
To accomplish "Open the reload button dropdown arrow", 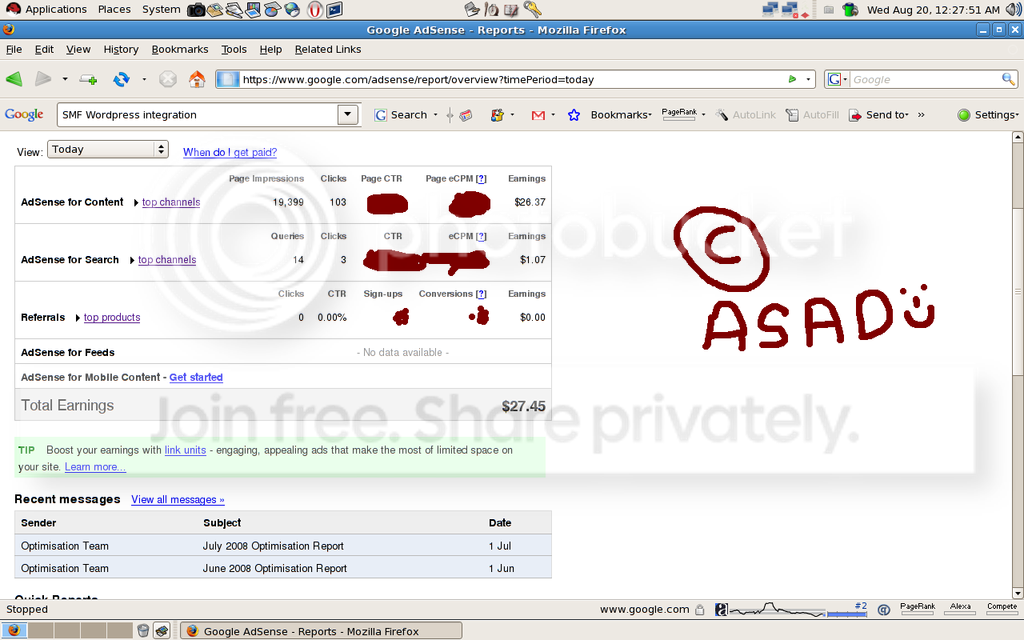I will (x=144, y=80).
